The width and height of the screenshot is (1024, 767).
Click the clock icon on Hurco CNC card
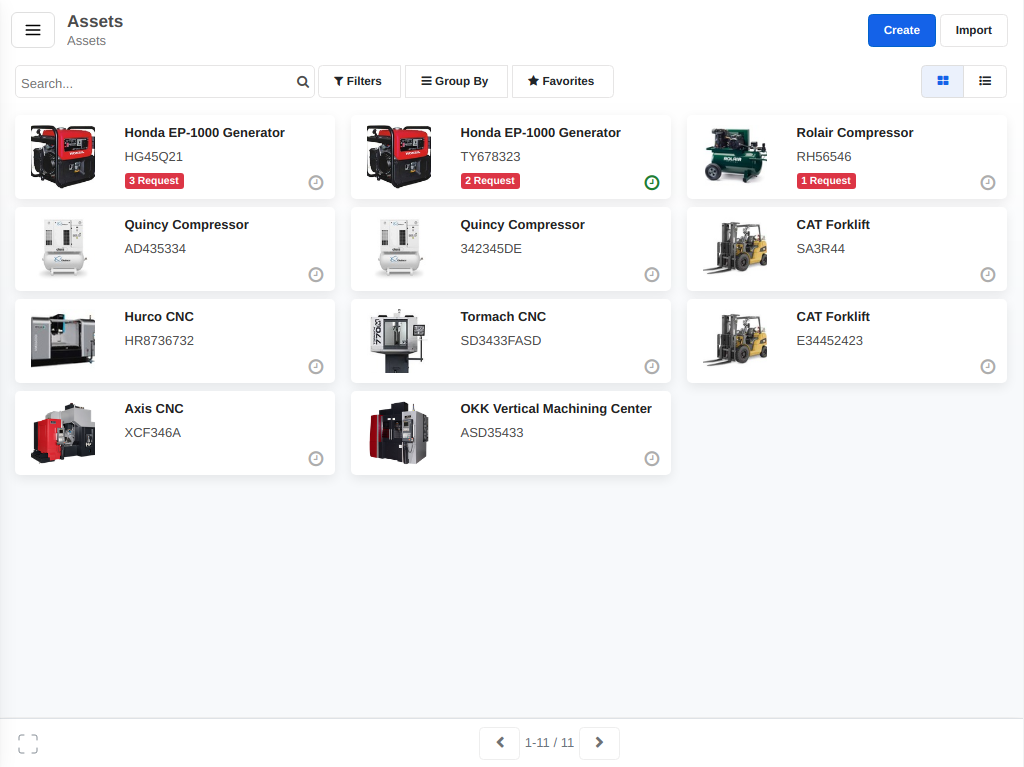(x=315, y=366)
